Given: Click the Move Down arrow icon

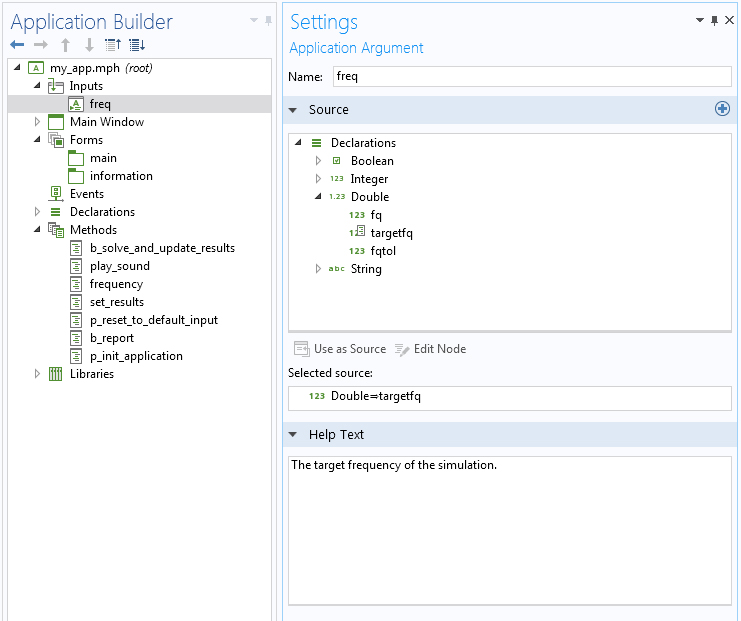Looking at the screenshot, I should pos(89,45).
